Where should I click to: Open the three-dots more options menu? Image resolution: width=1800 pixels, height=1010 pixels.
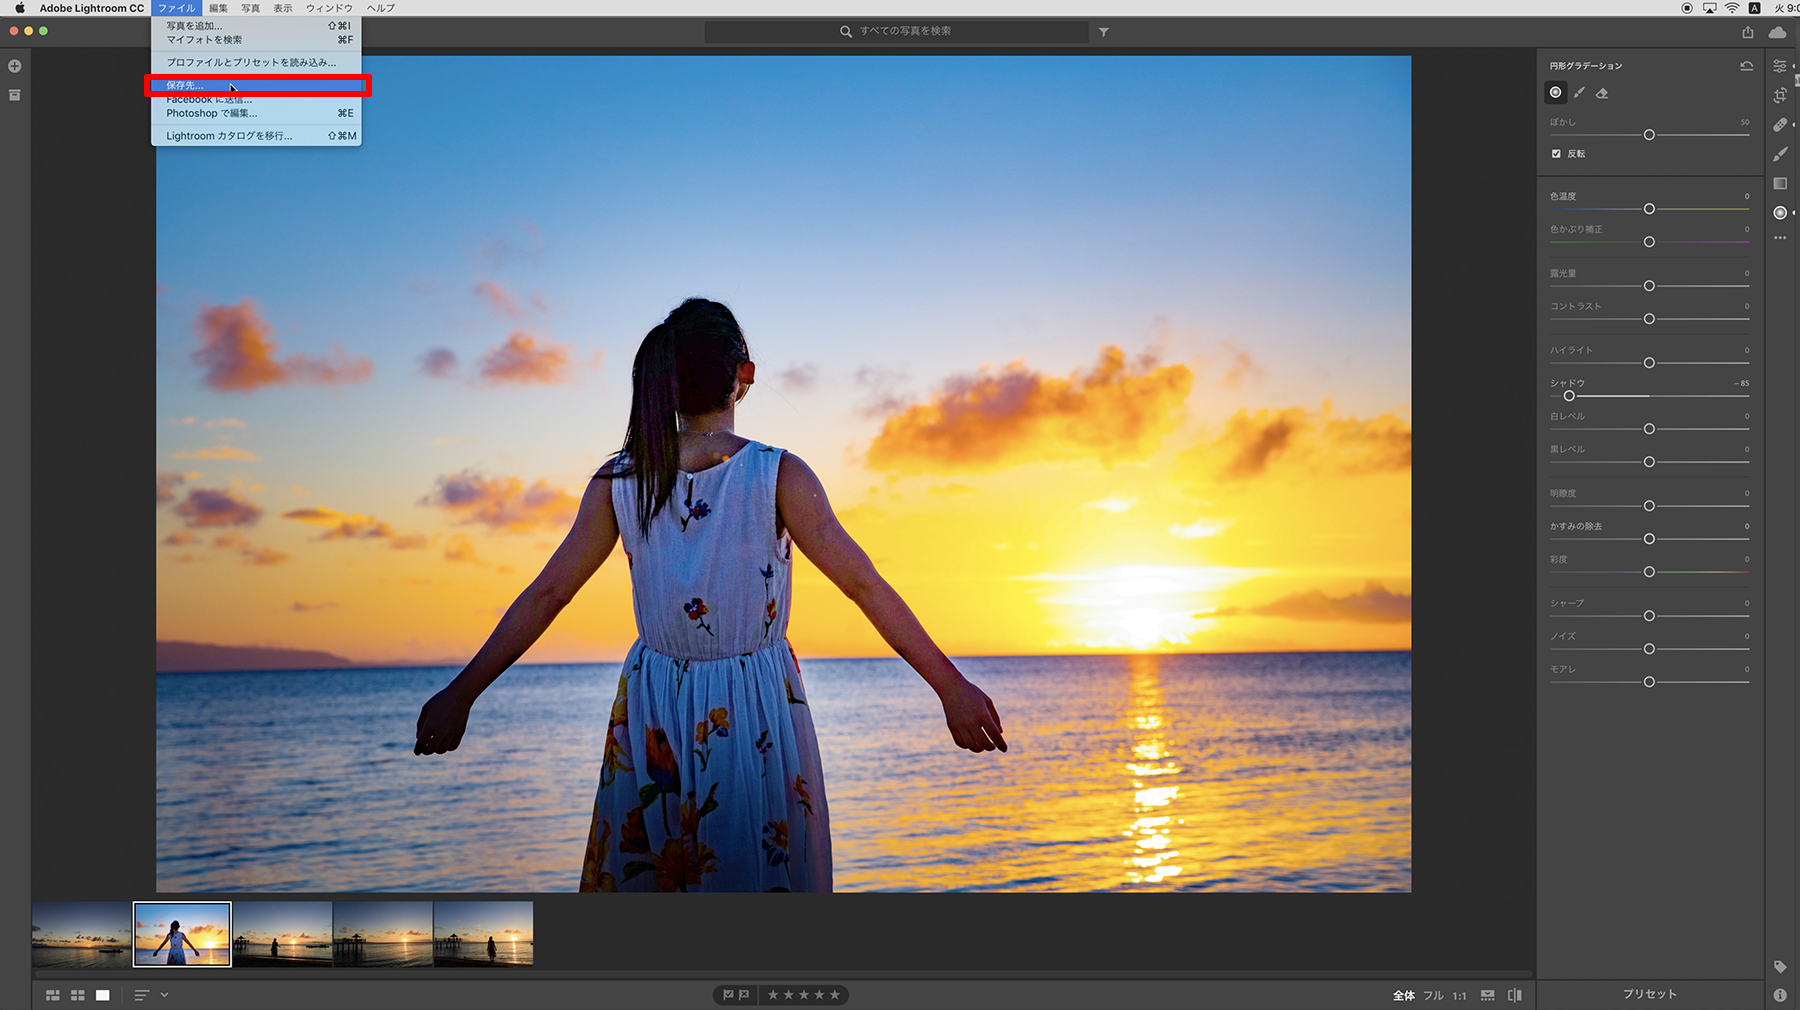pos(1780,238)
